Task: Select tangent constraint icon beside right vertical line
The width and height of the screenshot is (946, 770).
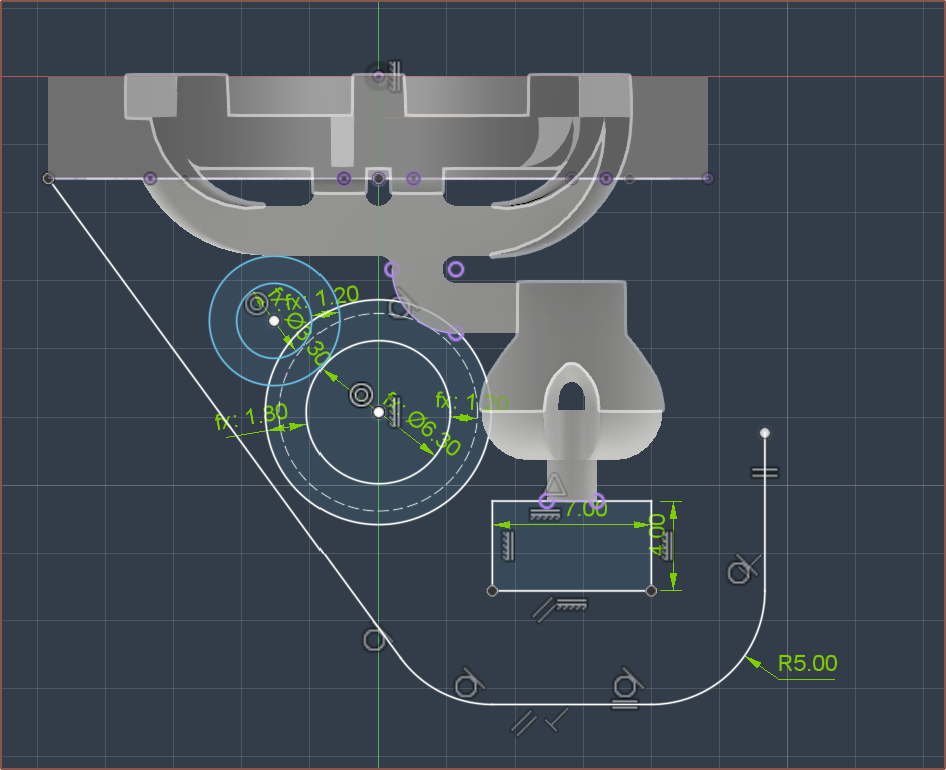Action: [x=743, y=570]
